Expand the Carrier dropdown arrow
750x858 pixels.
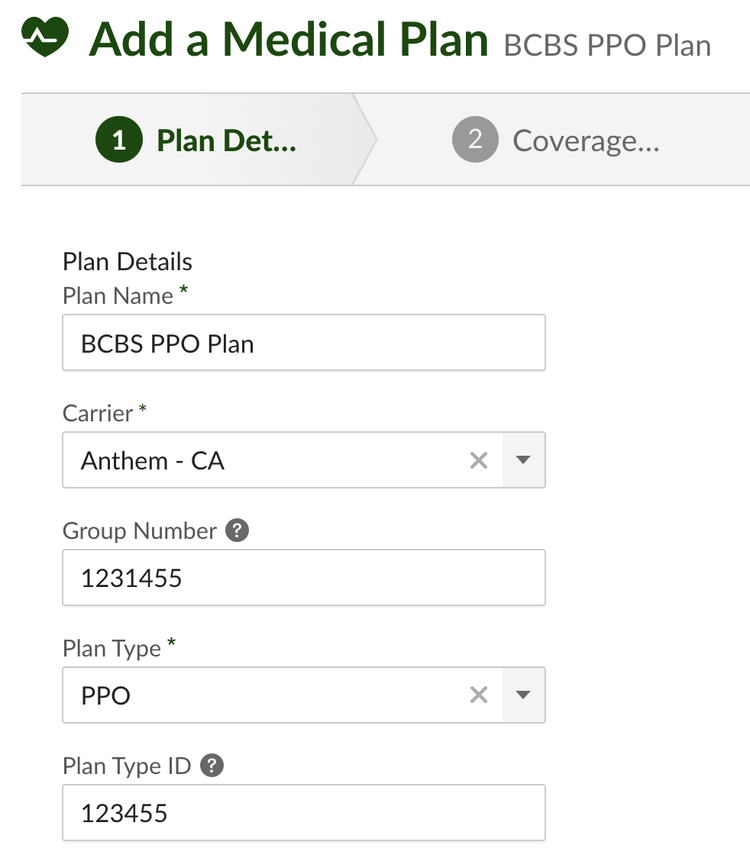click(524, 460)
